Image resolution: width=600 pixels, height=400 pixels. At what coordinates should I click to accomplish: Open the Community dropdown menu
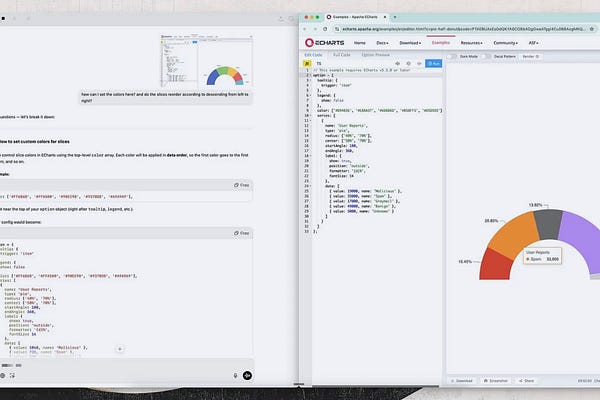tap(505, 43)
